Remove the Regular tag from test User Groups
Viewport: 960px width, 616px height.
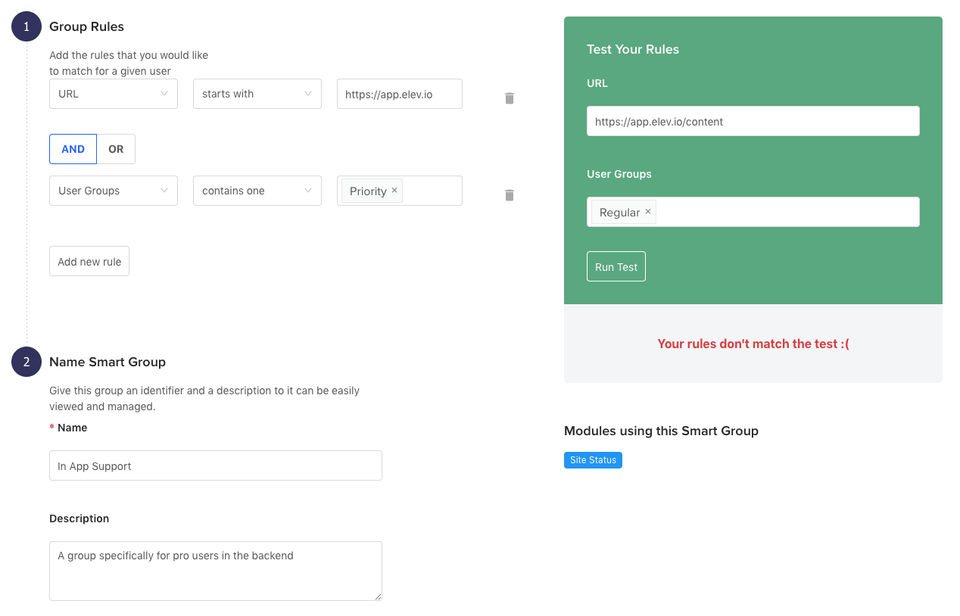point(648,211)
